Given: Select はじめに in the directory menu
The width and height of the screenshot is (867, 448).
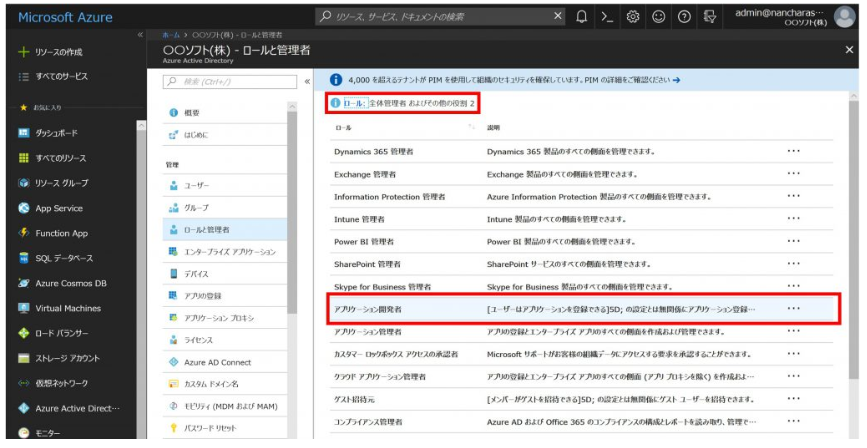Looking at the screenshot, I should [225, 134].
